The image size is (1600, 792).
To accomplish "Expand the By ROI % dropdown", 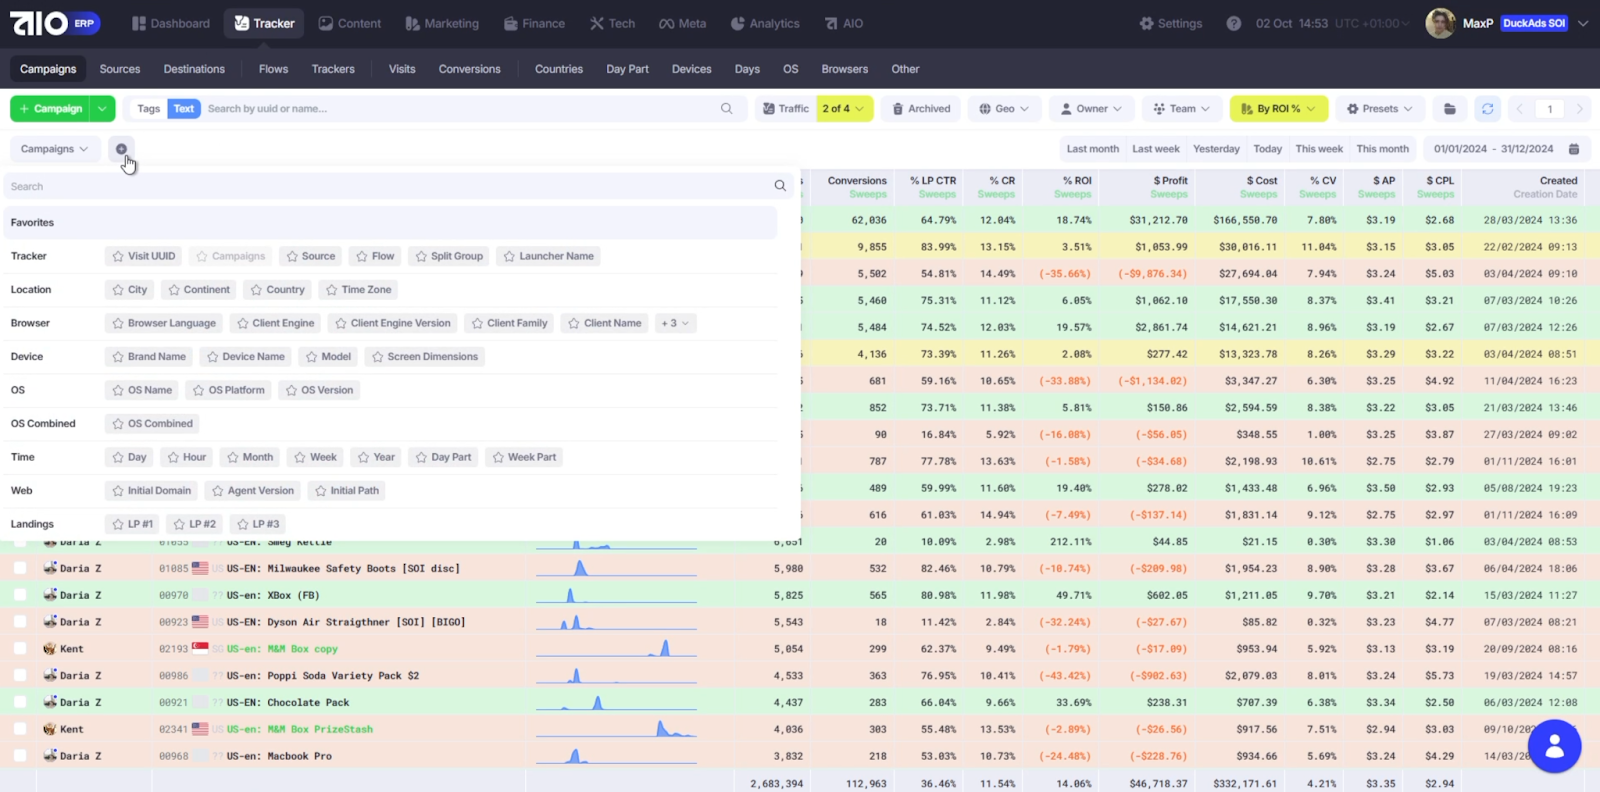I will pos(1278,109).
